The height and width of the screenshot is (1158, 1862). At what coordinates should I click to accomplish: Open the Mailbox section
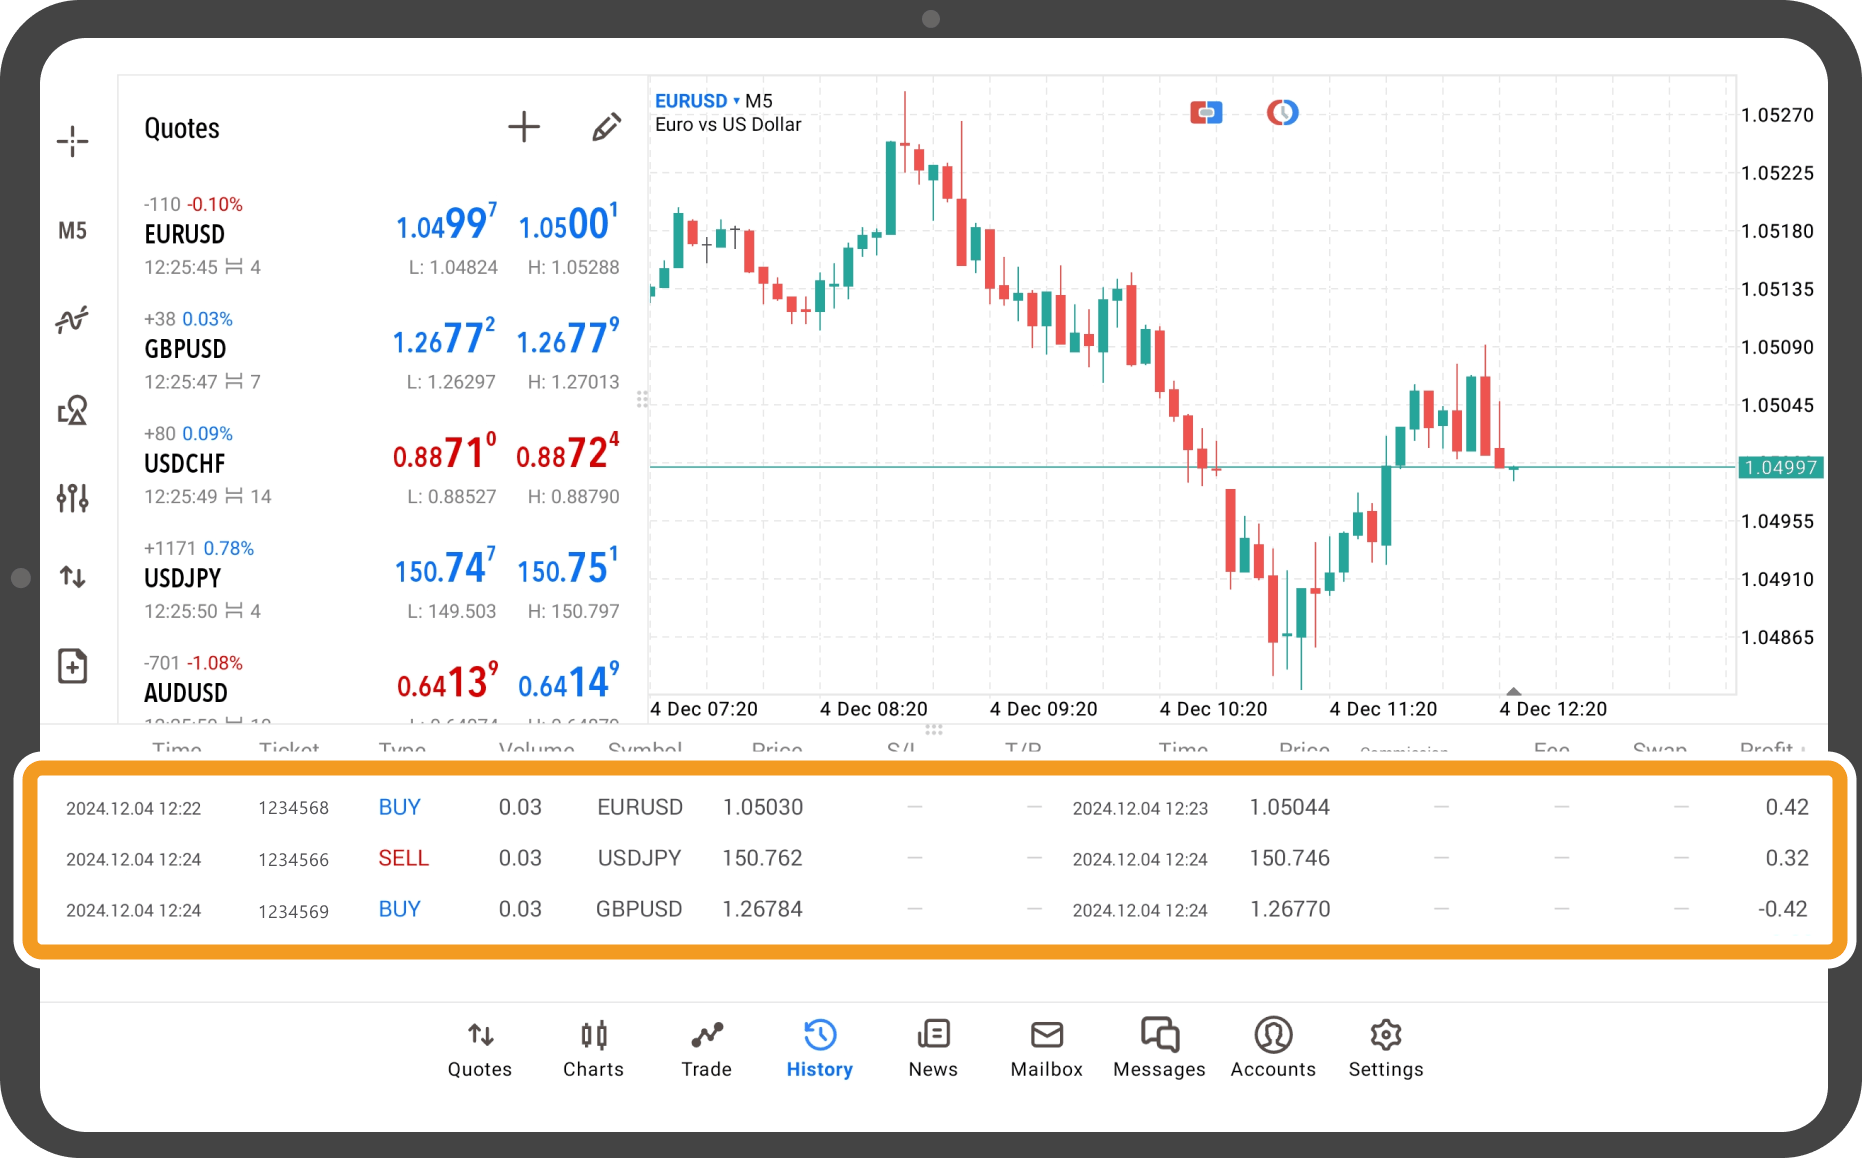[x=1046, y=1047]
